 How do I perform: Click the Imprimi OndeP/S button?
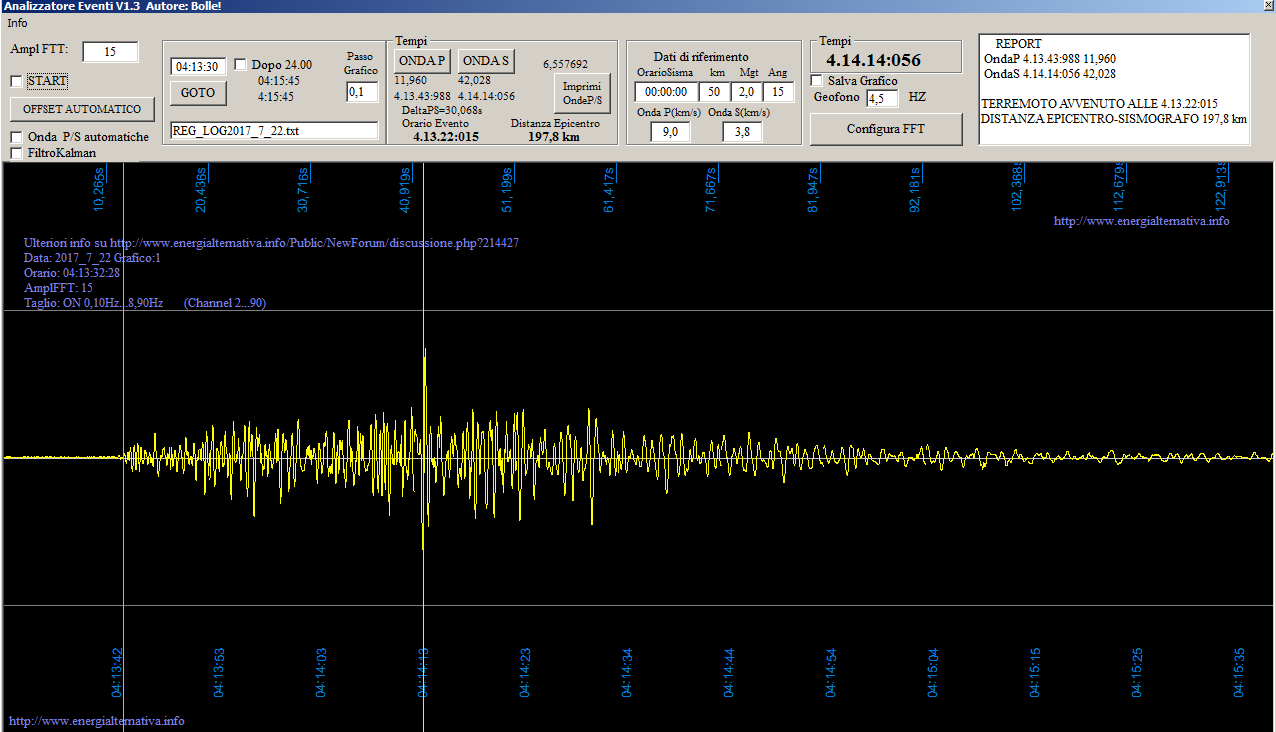[x=581, y=93]
